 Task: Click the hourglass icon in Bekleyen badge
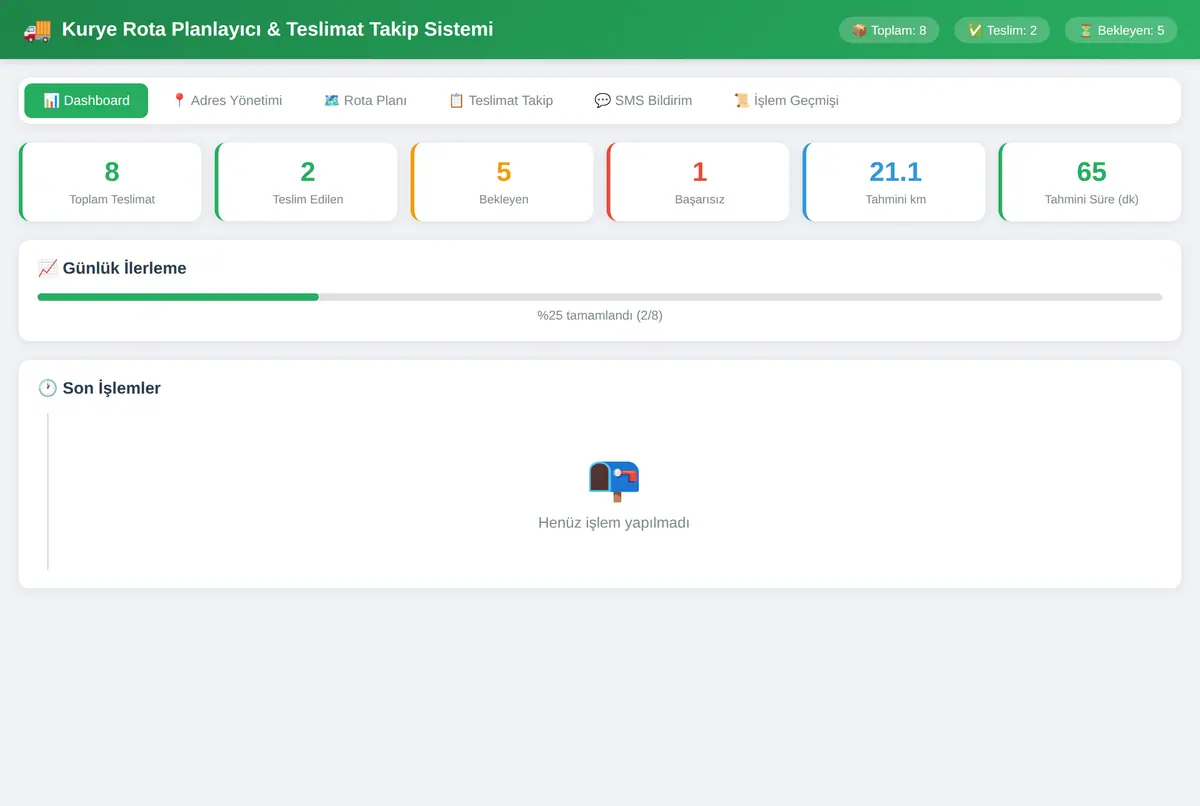pos(1086,30)
